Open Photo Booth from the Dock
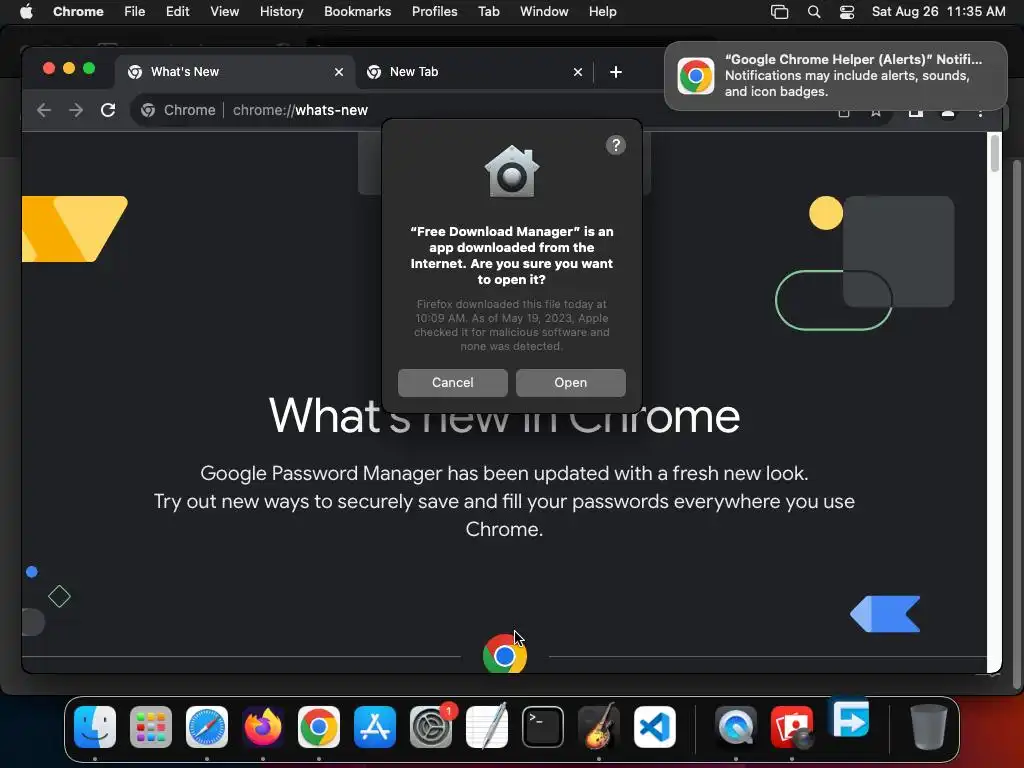Image resolution: width=1024 pixels, height=768 pixels. coord(792,727)
